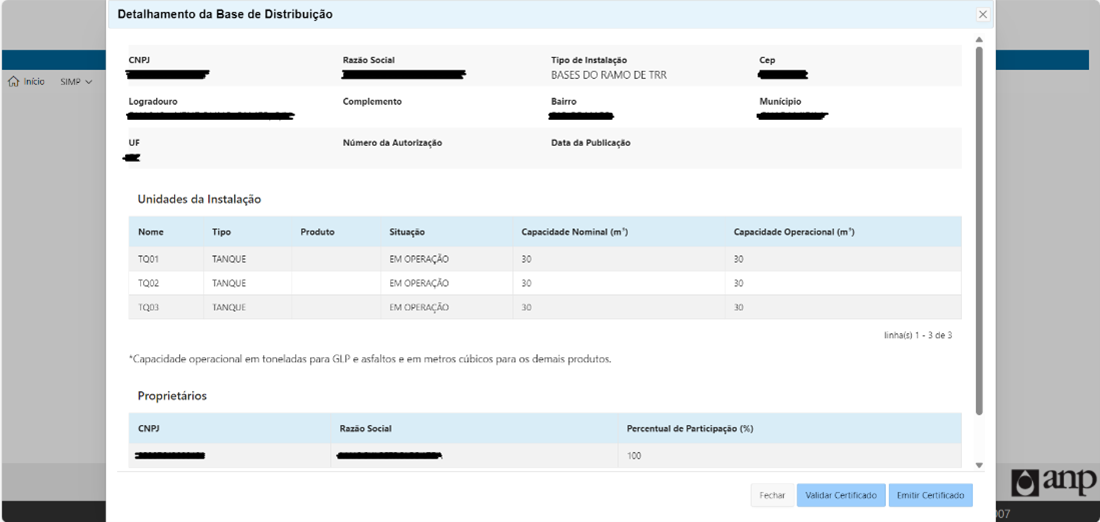Click the scrollbar down arrow
This screenshot has height=522, width=1100.
pyautogui.click(x=979, y=465)
